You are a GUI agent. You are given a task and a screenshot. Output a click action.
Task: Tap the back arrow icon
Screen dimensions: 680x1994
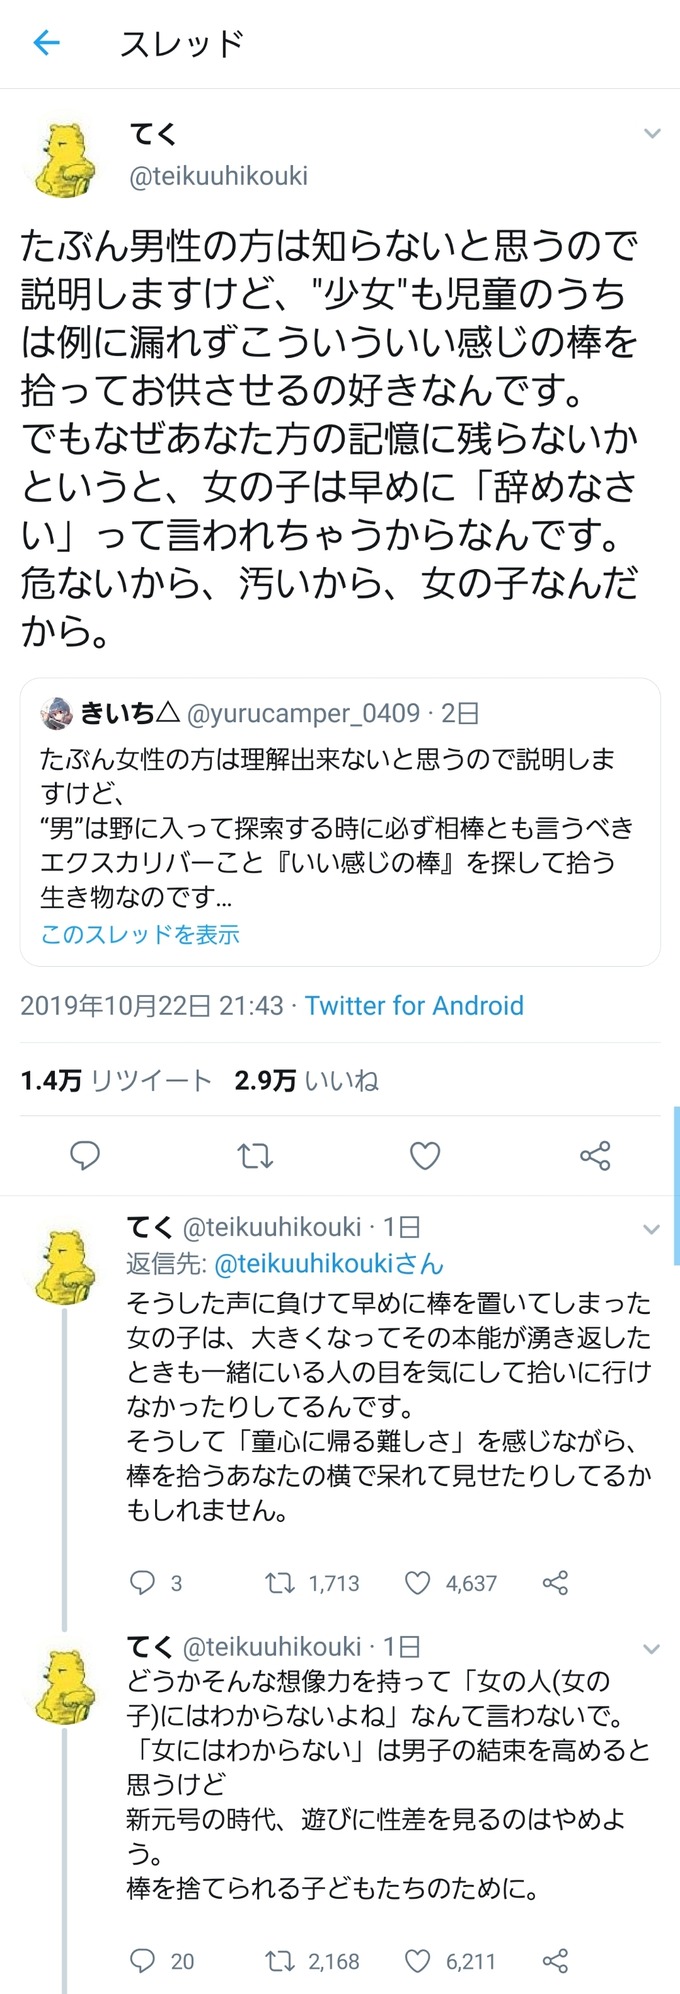tap(47, 43)
